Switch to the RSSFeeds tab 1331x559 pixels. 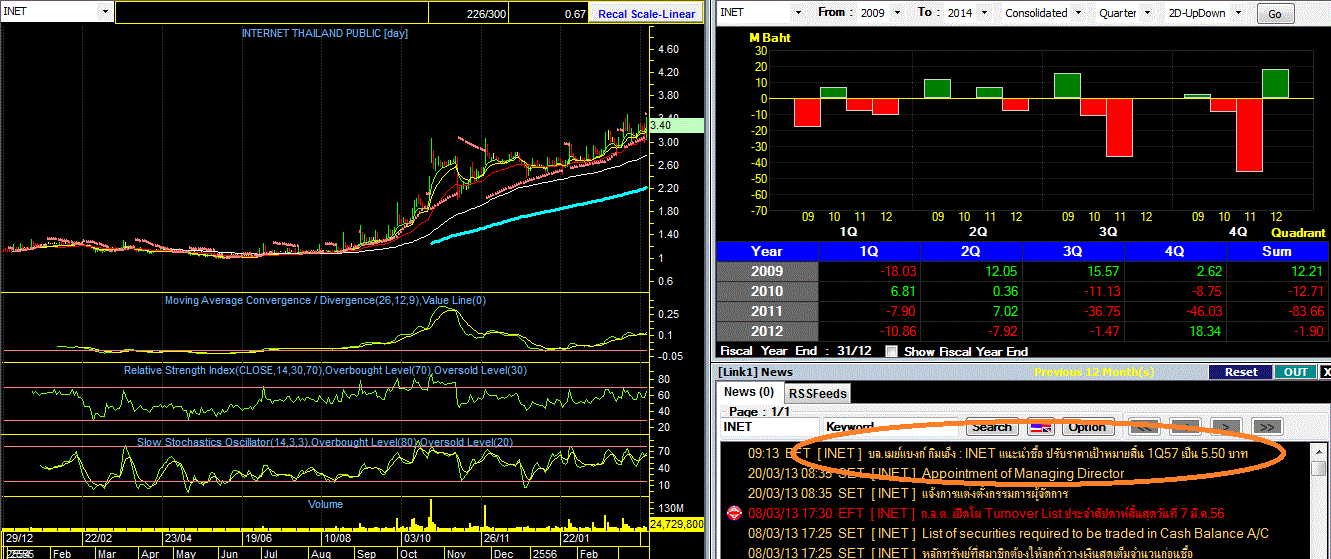click(x=816, y=393)
